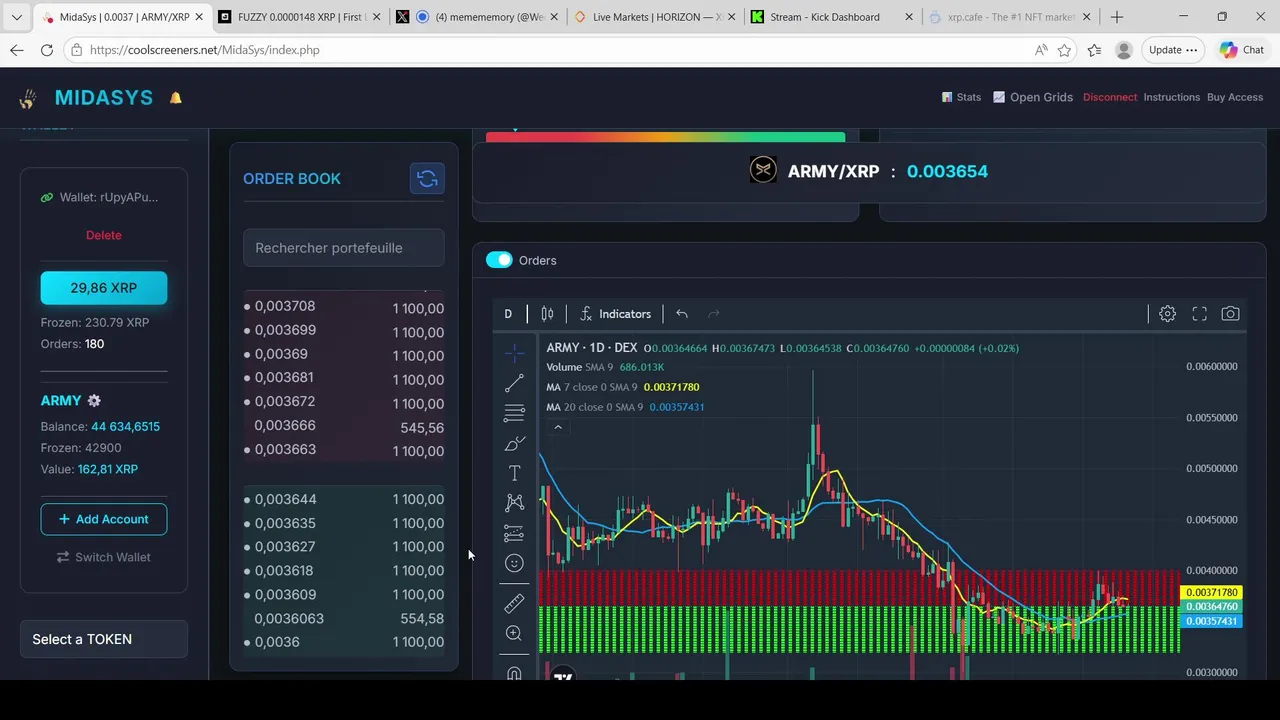Screen dimensions: 1280x720
Task: Click the 29,86 XRP balance button
Action: 104,288
